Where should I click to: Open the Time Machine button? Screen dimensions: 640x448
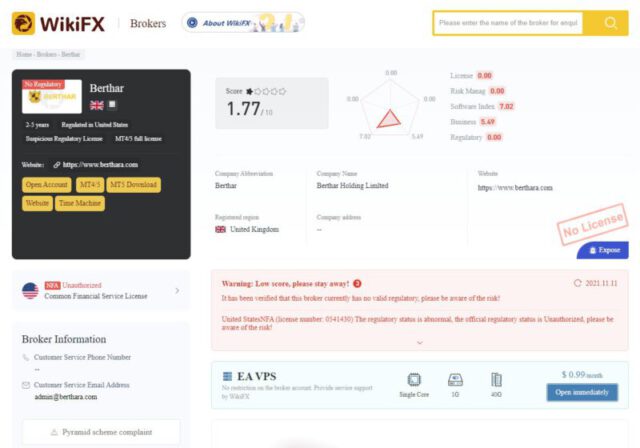pyautogui.click(x=80, y=203)
